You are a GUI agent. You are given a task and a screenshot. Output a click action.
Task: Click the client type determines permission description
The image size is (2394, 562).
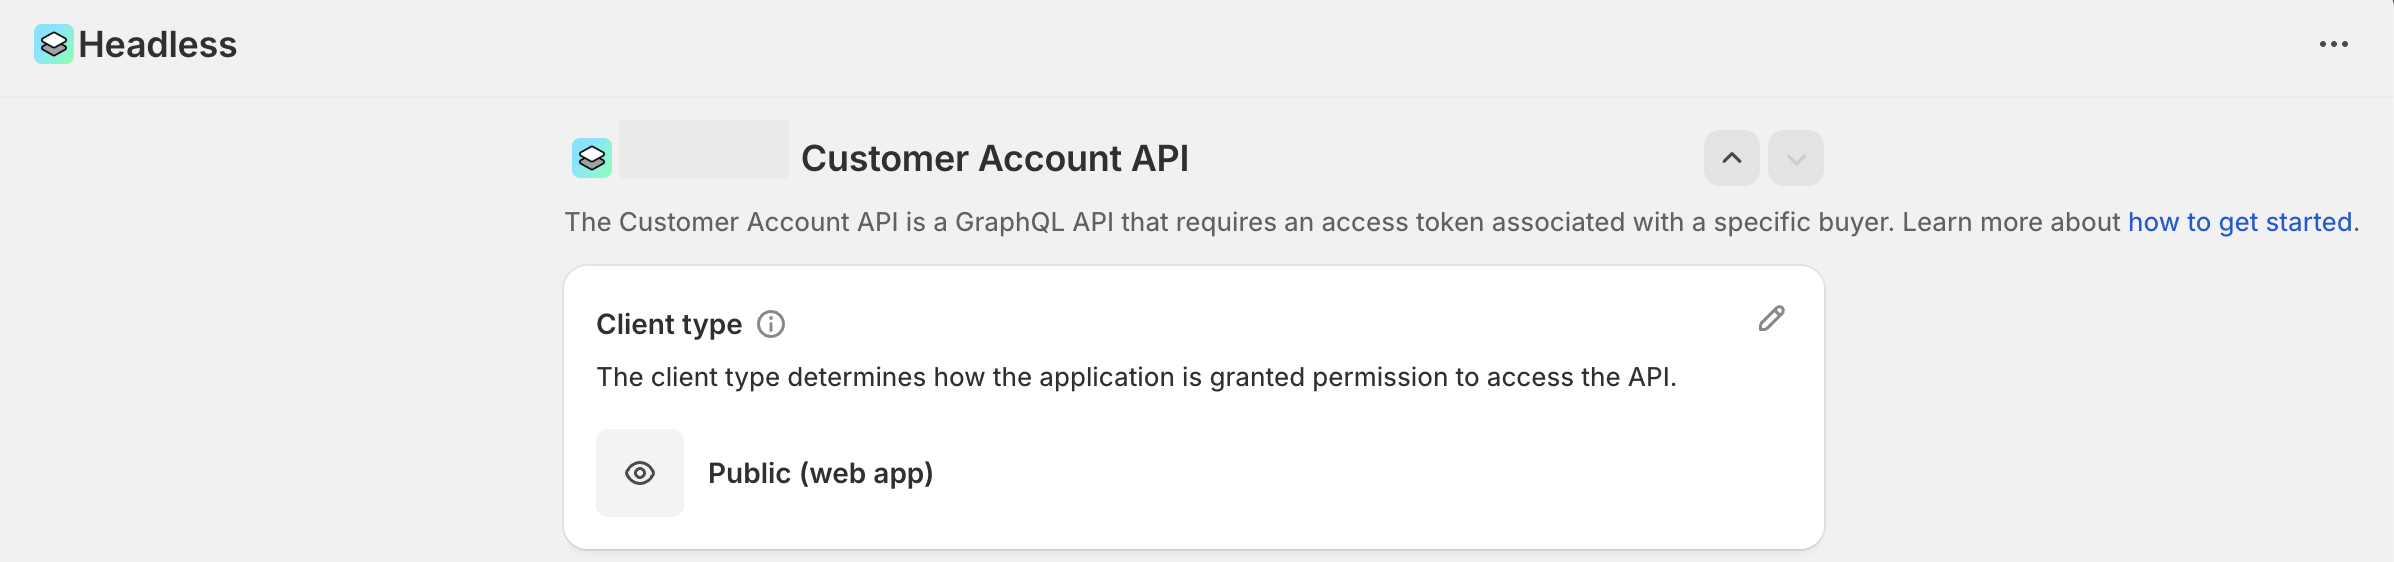[x=1136, y=377]
